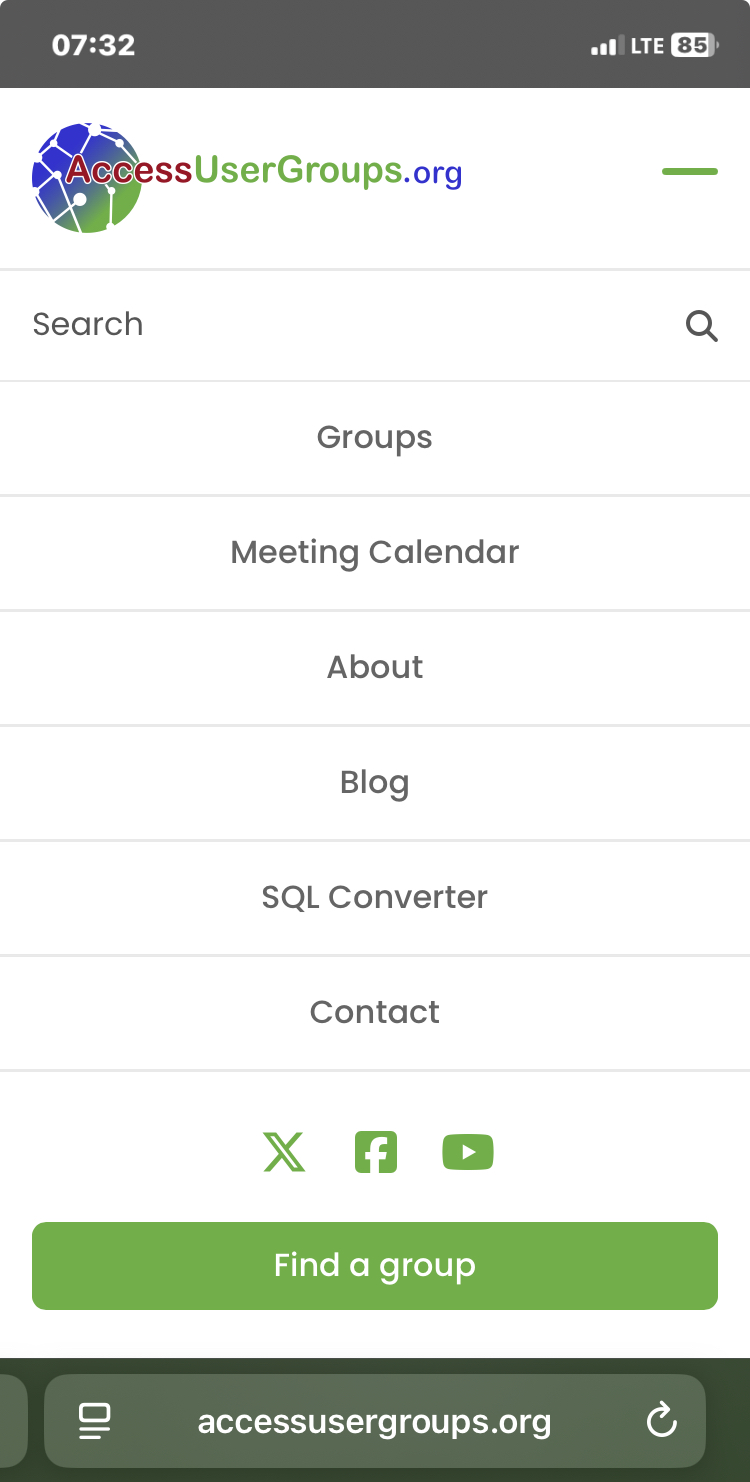Open the Blog page
The width and height of the screenshot is (750, 1482).
(375, 782)
